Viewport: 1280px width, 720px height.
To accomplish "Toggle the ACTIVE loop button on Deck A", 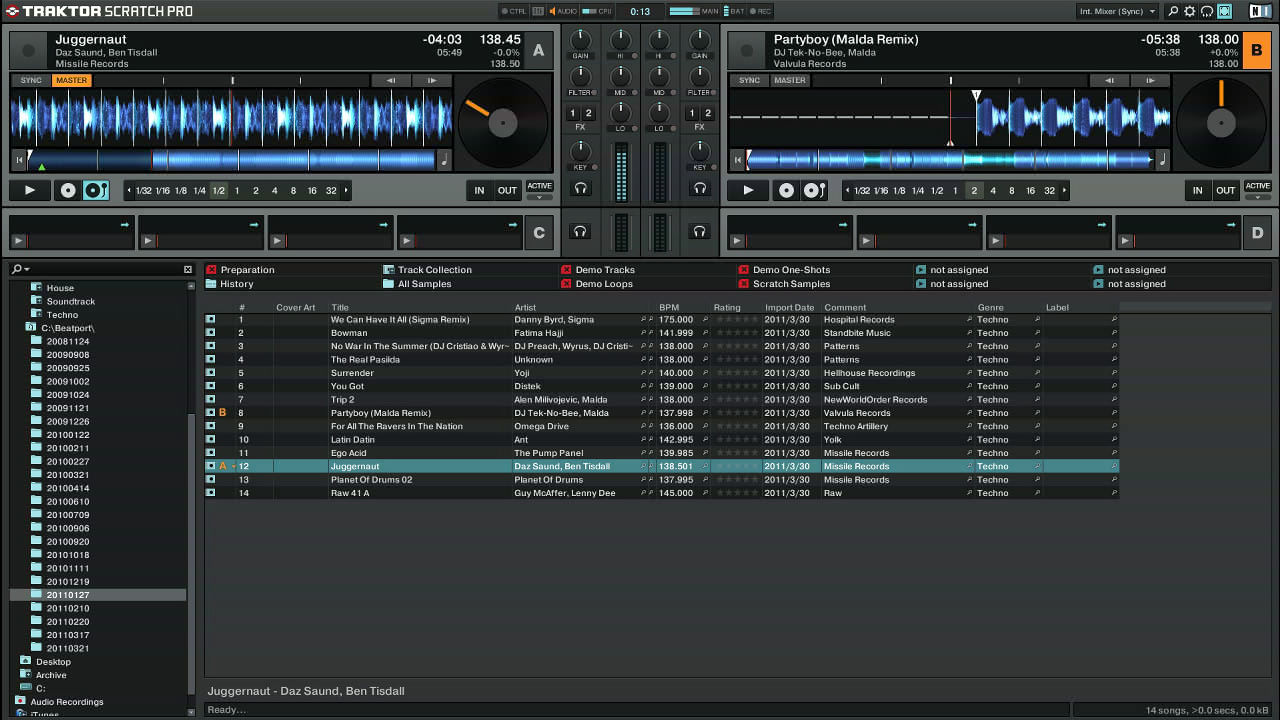I will point(540,186).
